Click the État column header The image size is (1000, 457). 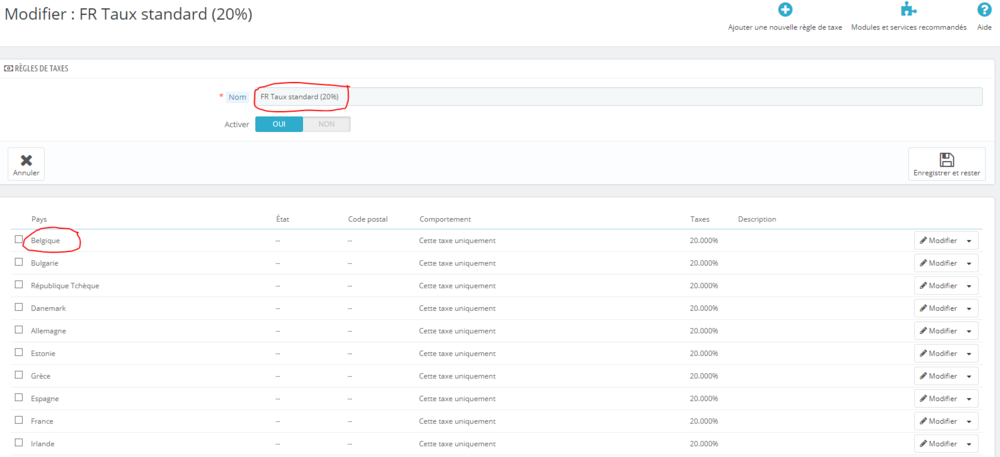[x=283, y=219]
